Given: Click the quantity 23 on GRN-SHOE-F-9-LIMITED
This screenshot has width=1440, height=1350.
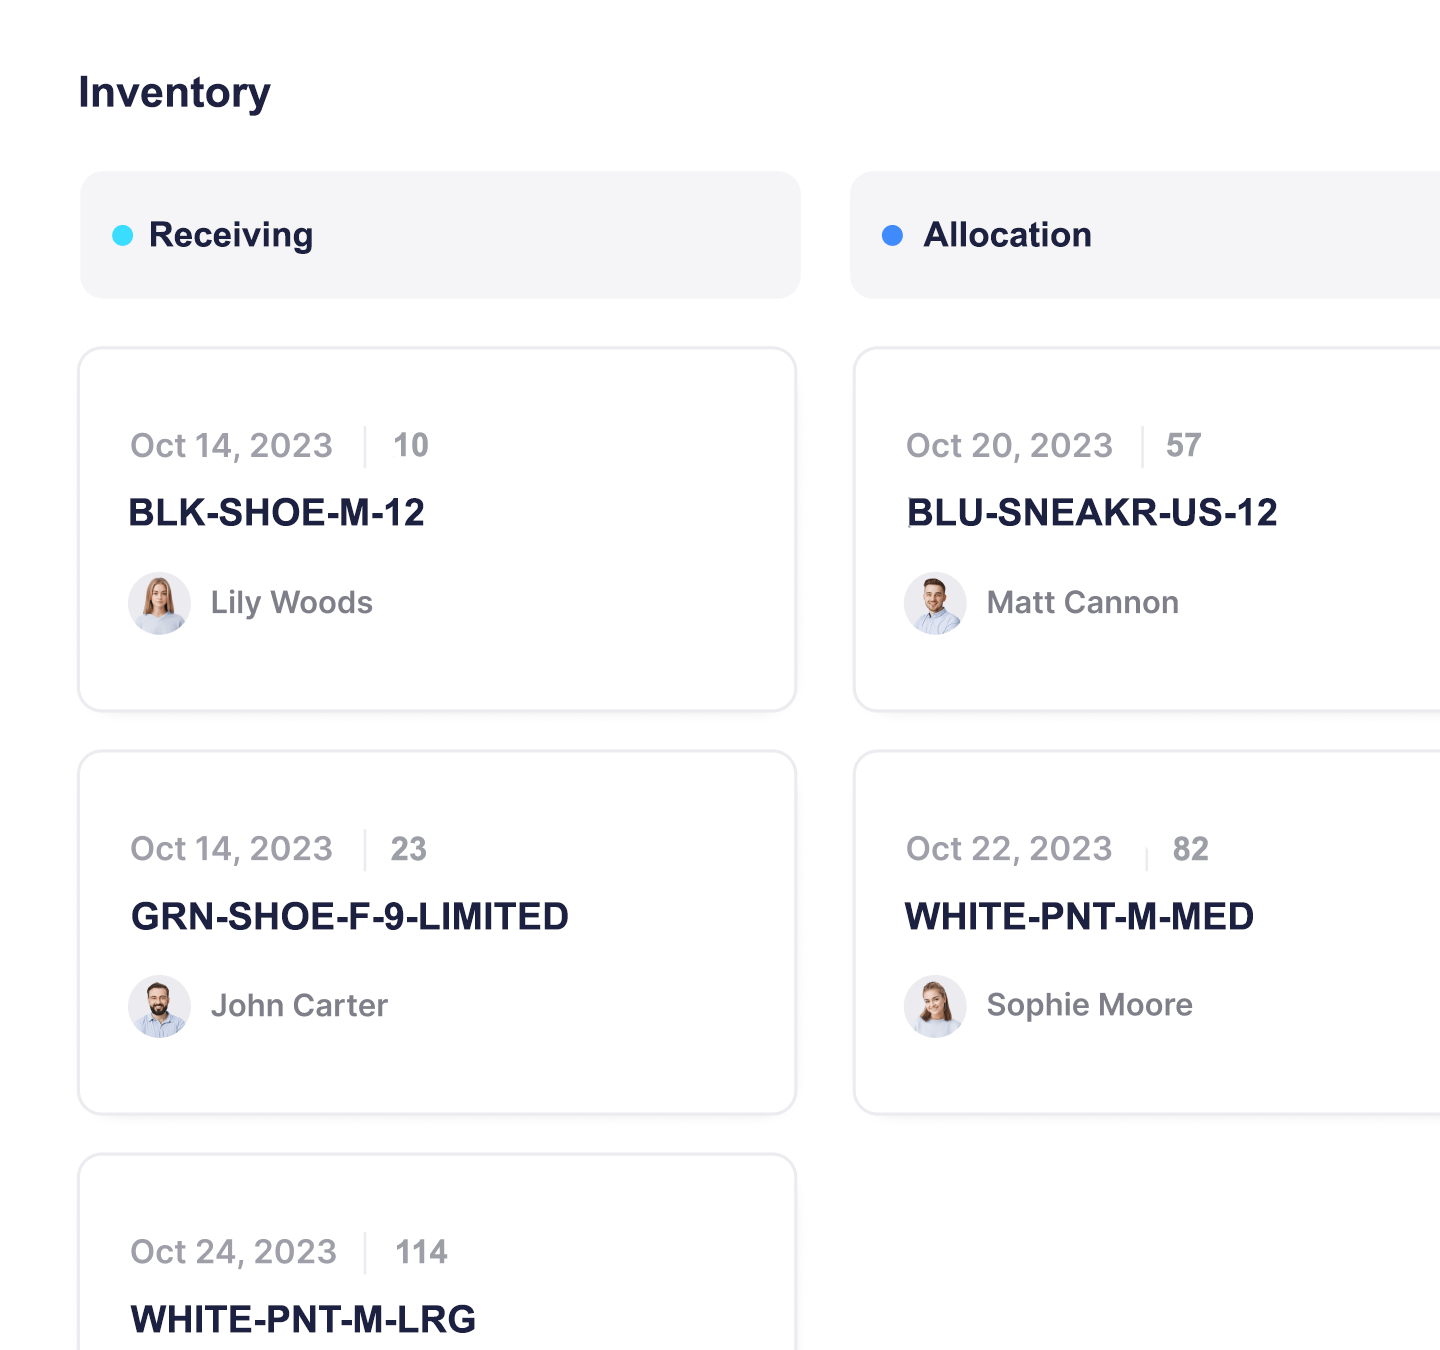Looking at the screenshot, I should (410, 849).
